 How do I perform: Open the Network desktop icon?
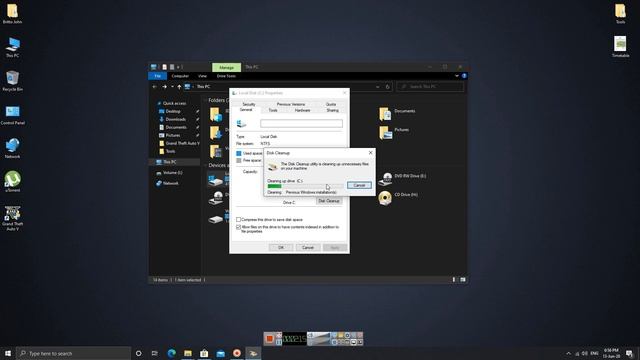coord(12,148)
